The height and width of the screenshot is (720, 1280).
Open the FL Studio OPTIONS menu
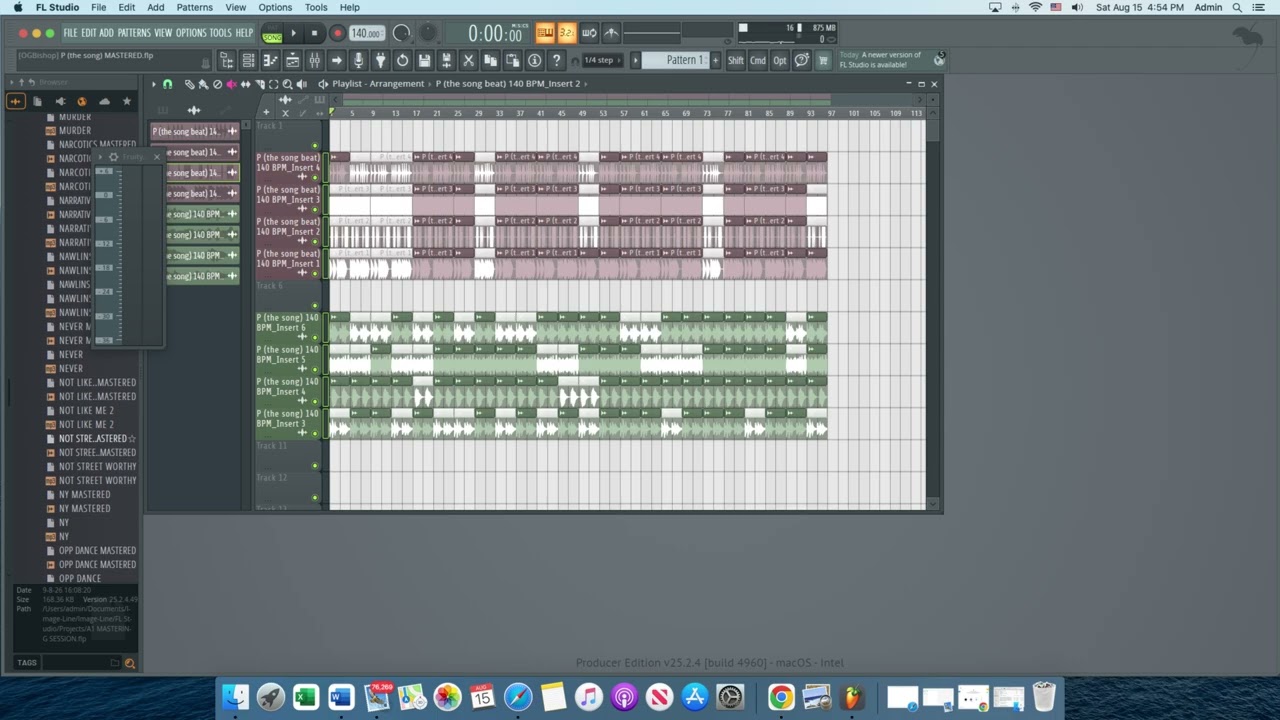tap(191, 33)
